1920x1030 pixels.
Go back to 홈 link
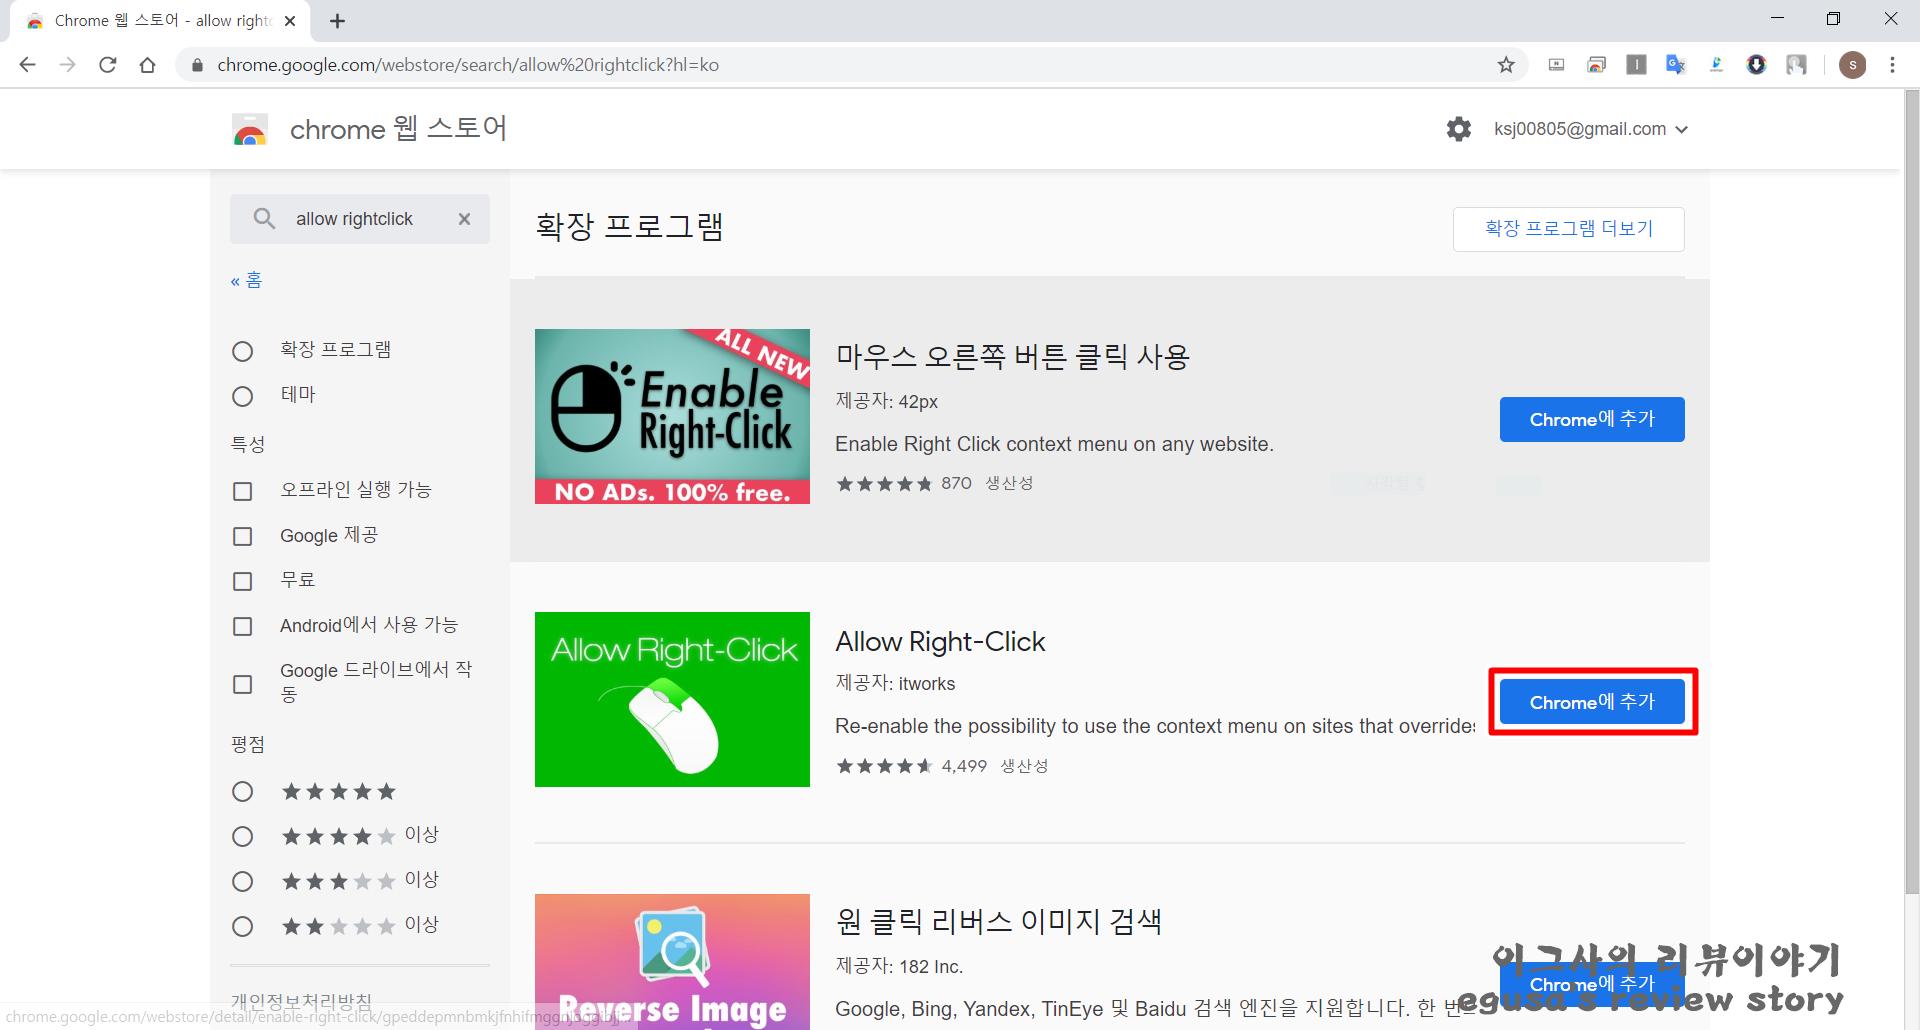(246, 280)
